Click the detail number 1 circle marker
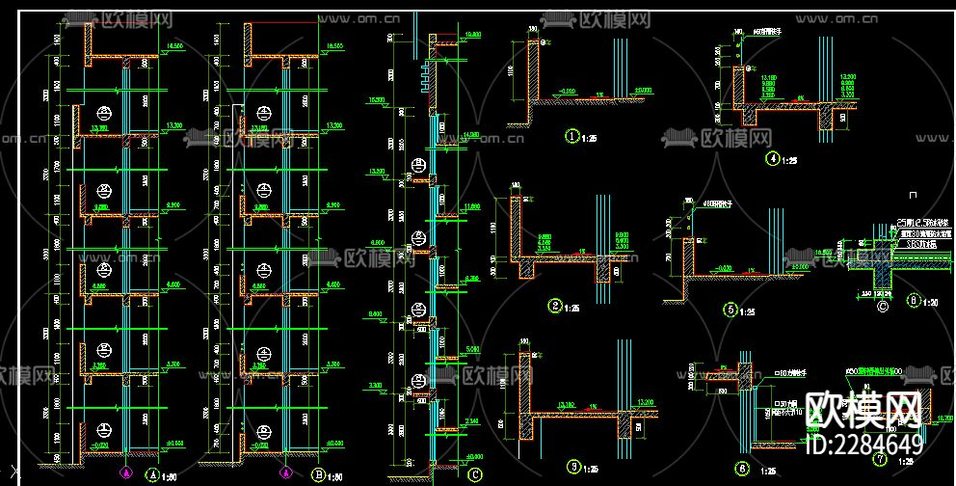956x486 pixels. [572, 137]
